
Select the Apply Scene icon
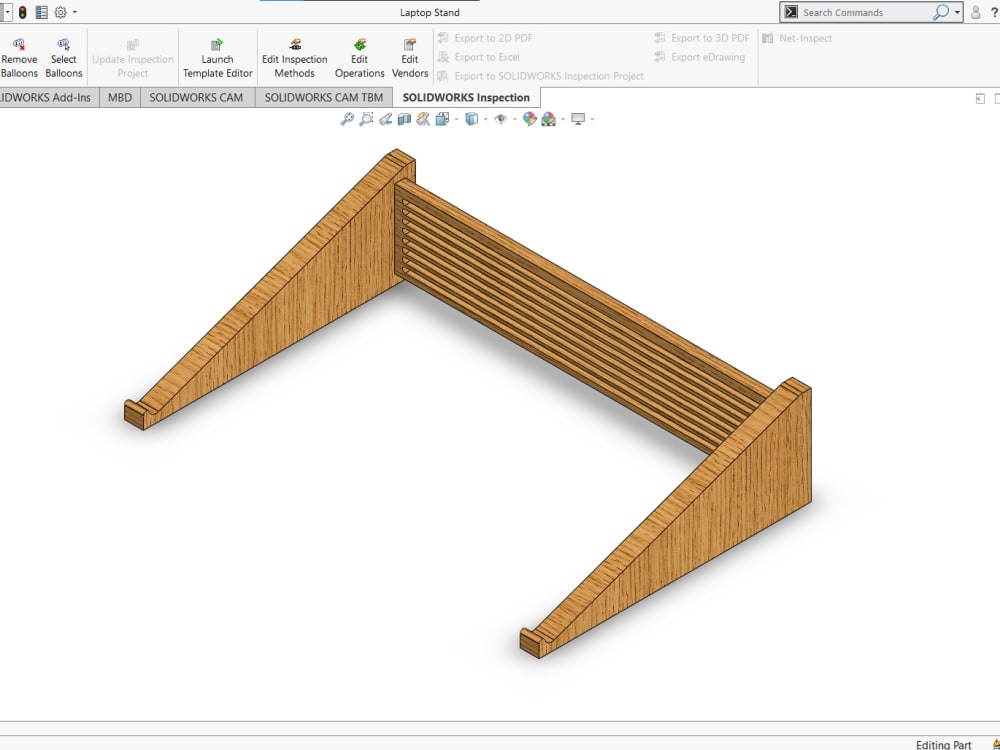click(550, 118)
